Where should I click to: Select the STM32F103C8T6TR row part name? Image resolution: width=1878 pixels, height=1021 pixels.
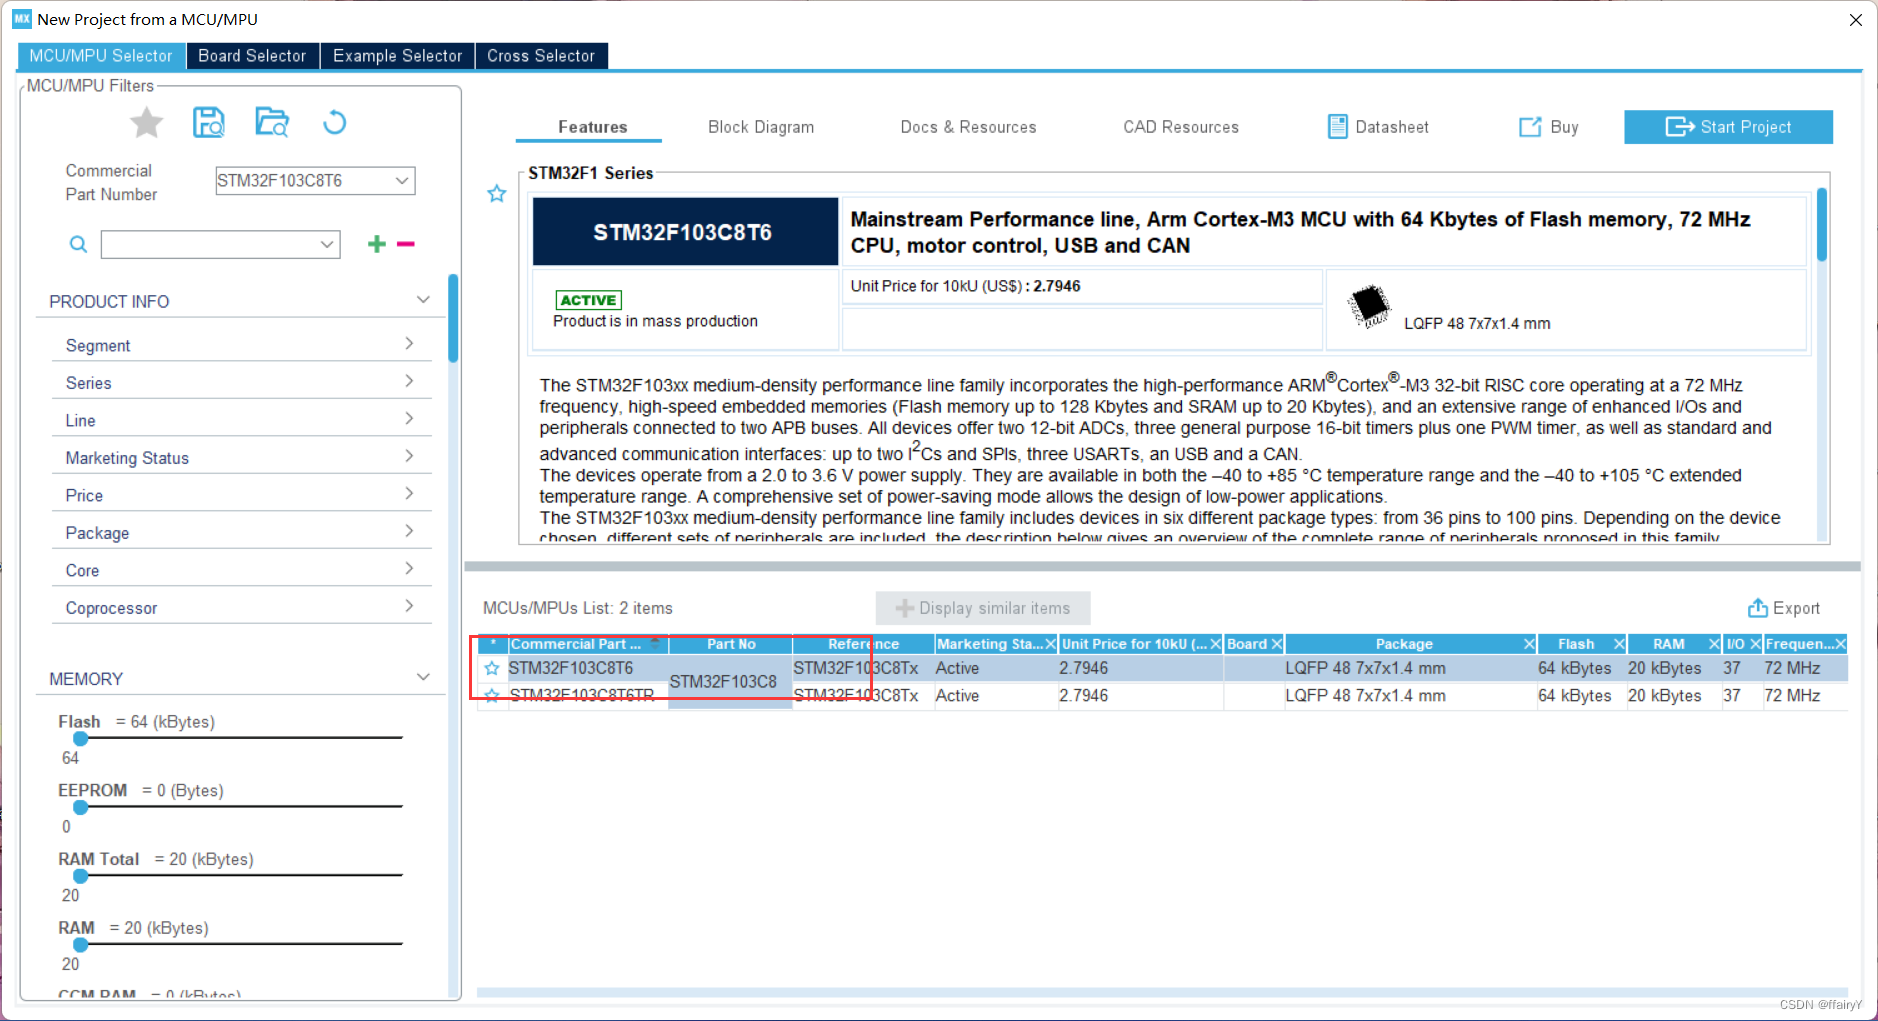click(x=582, y=696)
